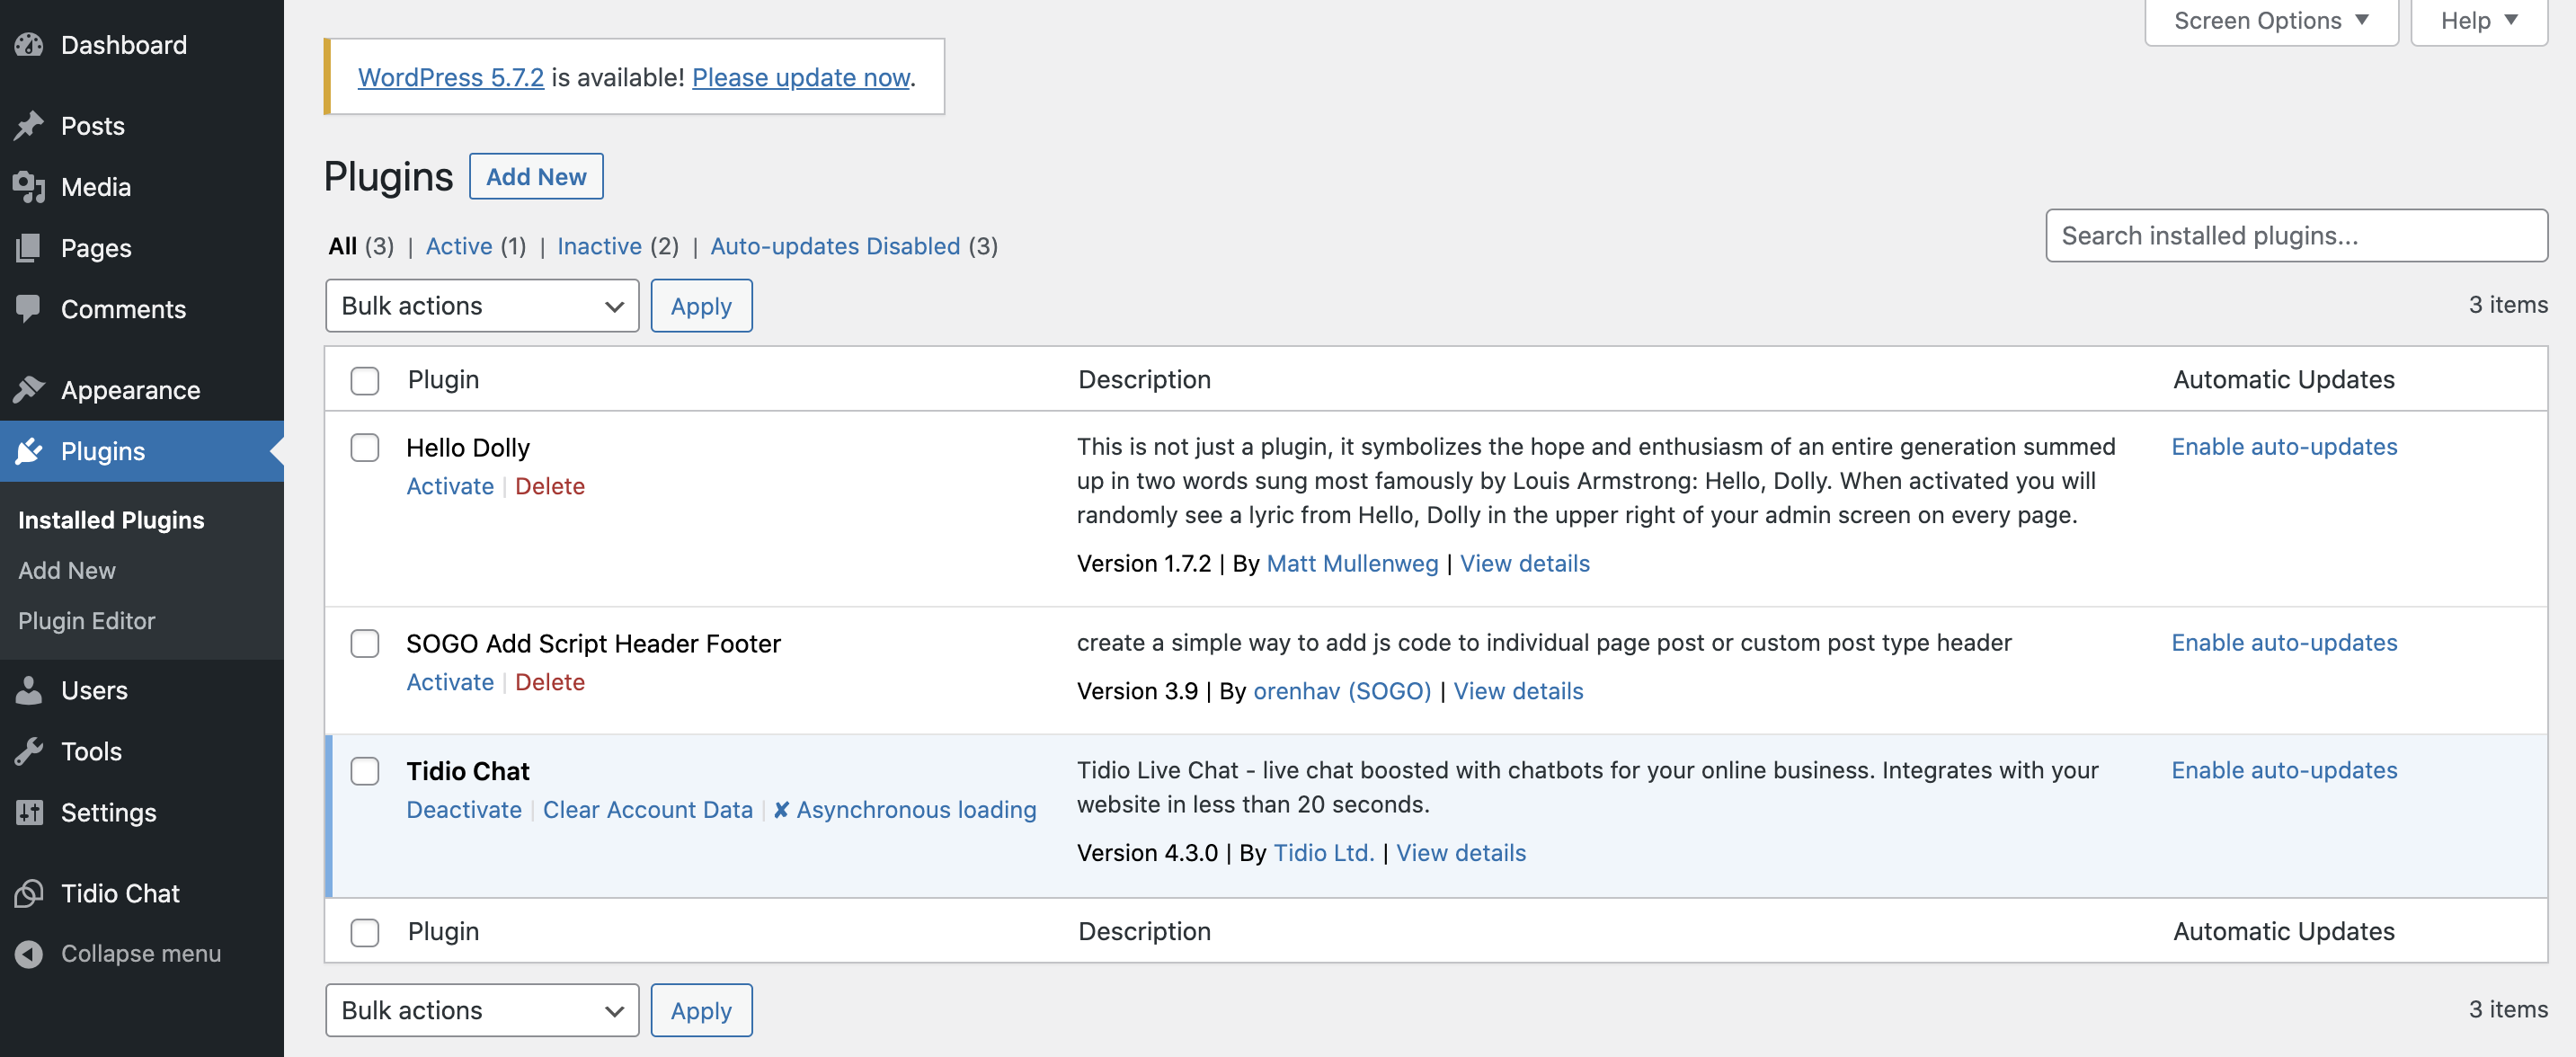The height and width of the screenshot is (1057, 2576).
Task: Activate the Hello Dolly plugin
Action: point(450,486)
